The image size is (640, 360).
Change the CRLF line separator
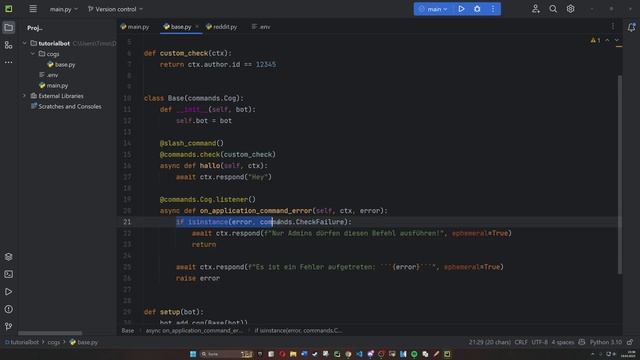pos(521,342)
